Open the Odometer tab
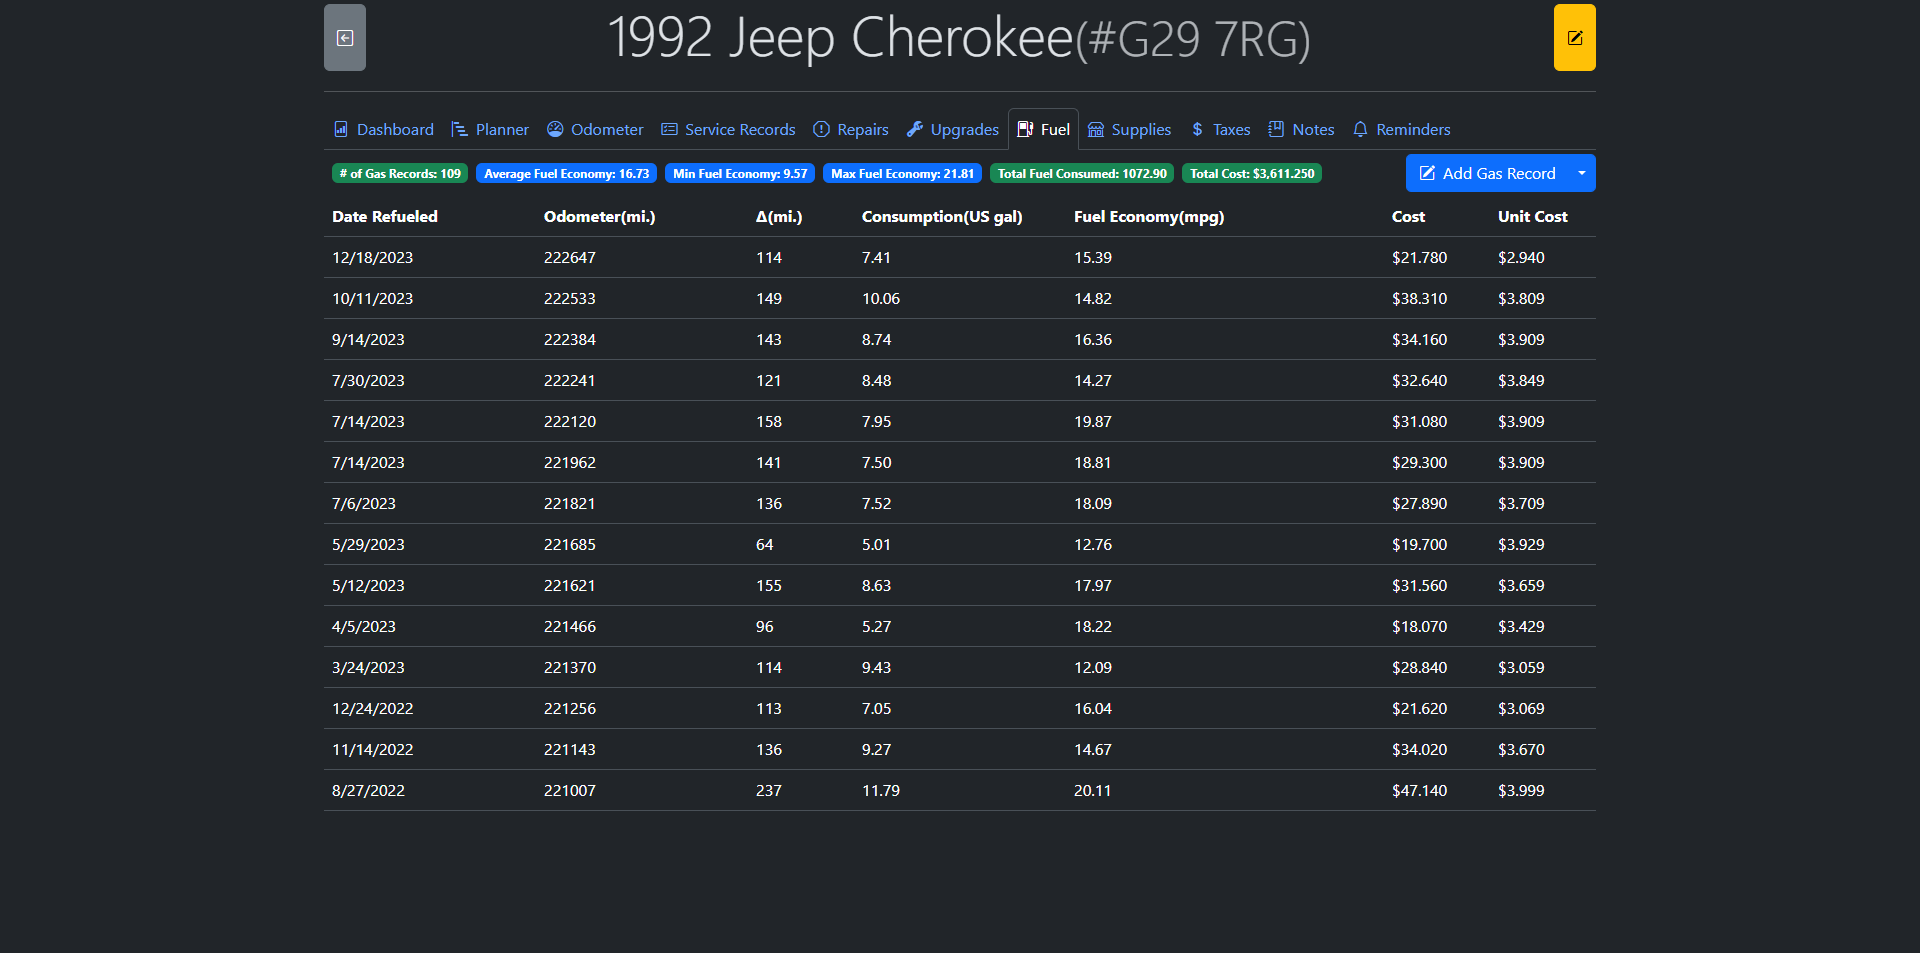The width and height of the screenshot is (1920, 953). [595, 130]
